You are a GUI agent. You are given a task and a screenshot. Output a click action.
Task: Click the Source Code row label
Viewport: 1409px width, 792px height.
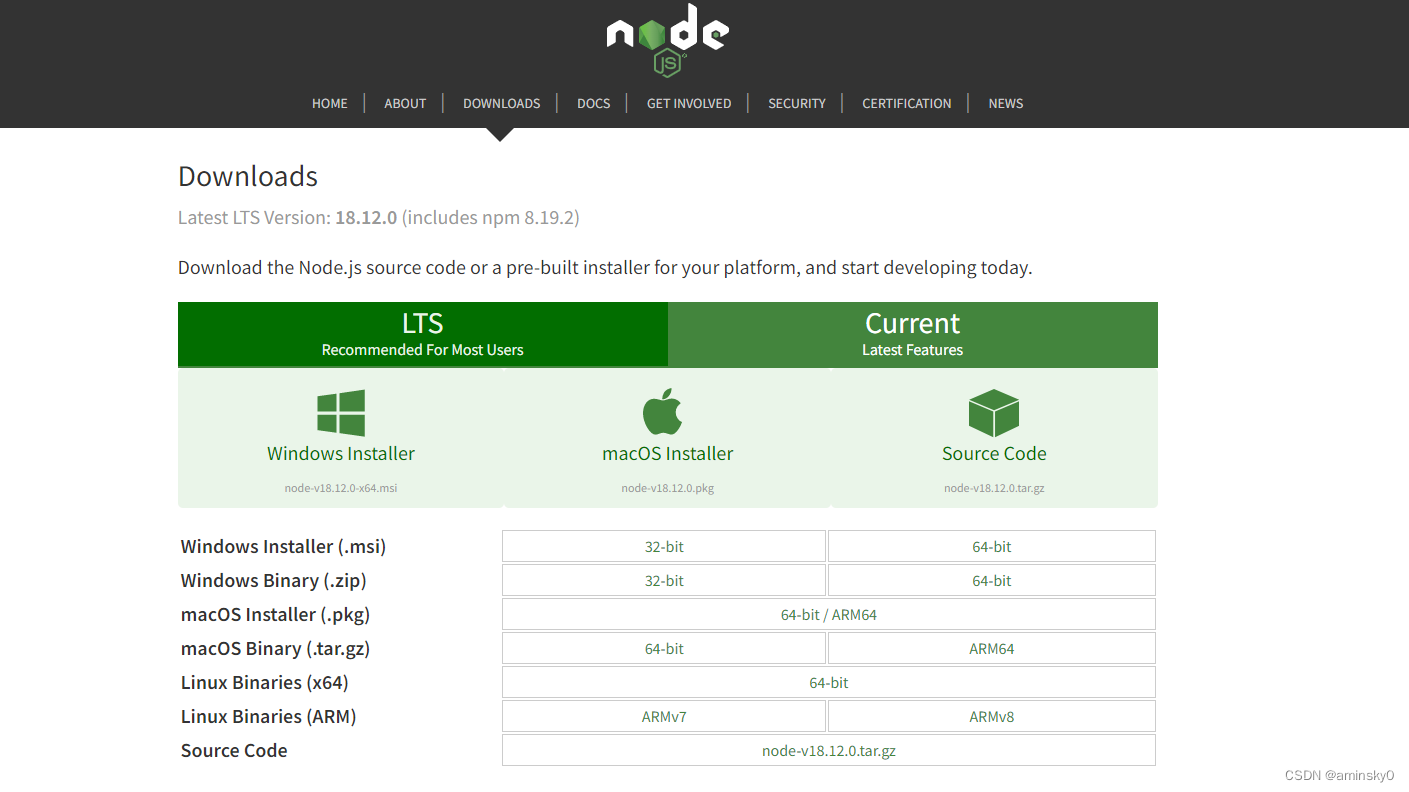(x=234, y=751)
